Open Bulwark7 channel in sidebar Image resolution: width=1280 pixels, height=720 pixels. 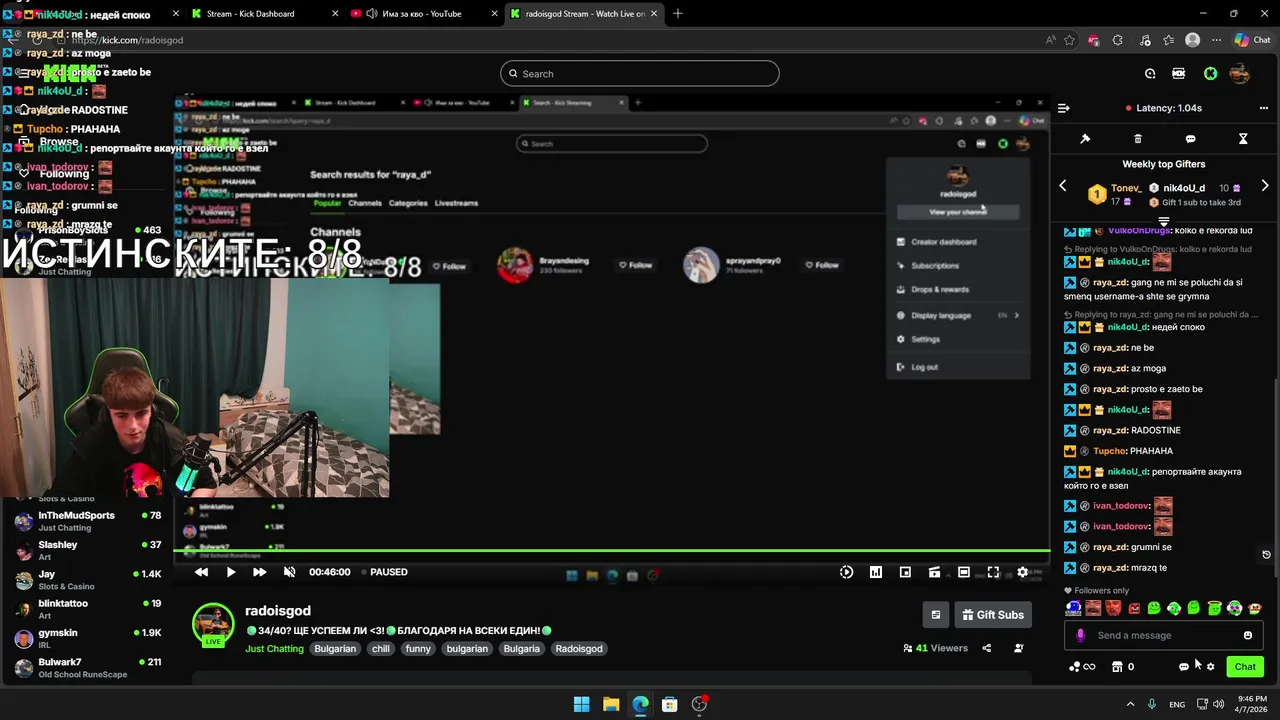pos(87,667)
